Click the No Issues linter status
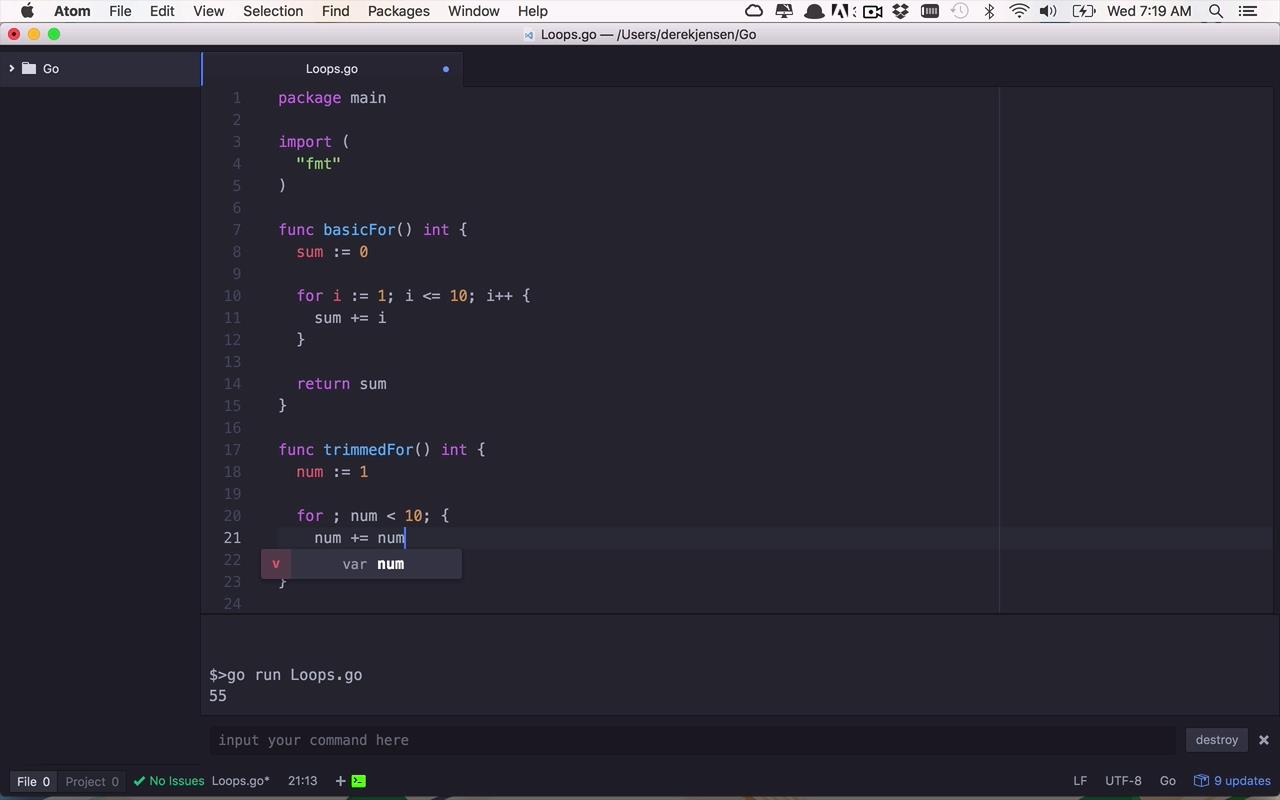Screen dimensions: 1280x800 [169, 781]
